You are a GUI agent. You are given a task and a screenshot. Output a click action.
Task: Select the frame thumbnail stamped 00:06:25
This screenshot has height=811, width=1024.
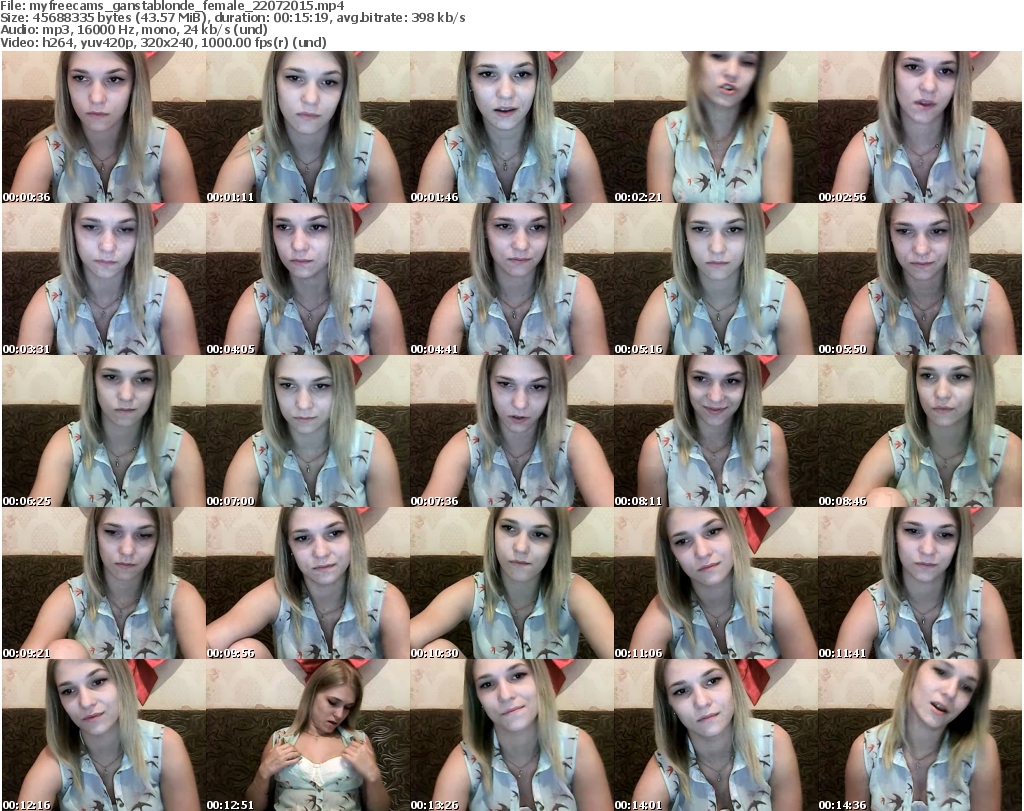tap(103, 431)
